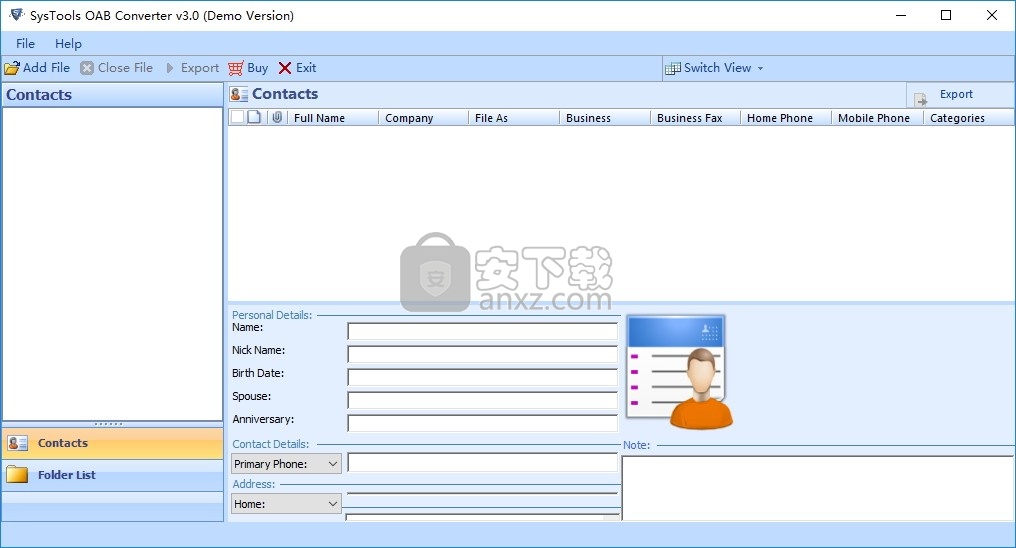Open the File menu
The height and width of the screenshot is (548, 1016).
pos(25,43)
